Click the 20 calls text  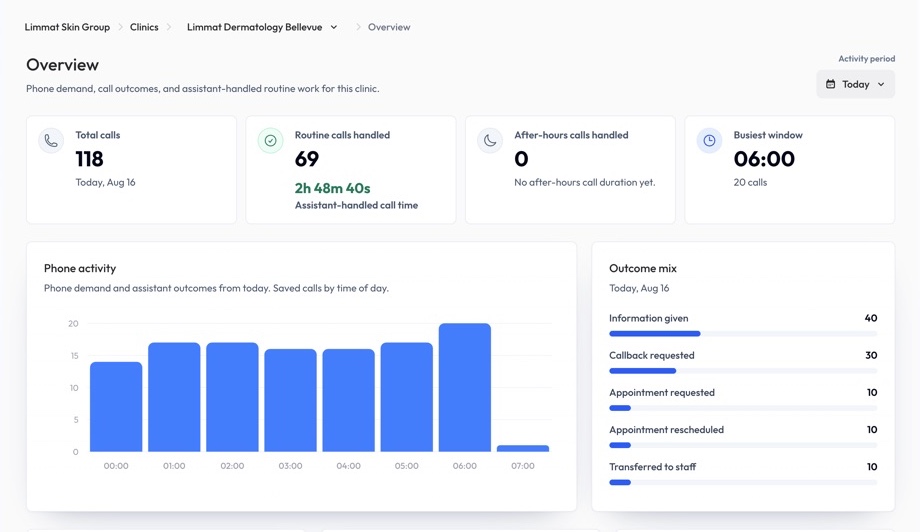[x=750, y=182]
